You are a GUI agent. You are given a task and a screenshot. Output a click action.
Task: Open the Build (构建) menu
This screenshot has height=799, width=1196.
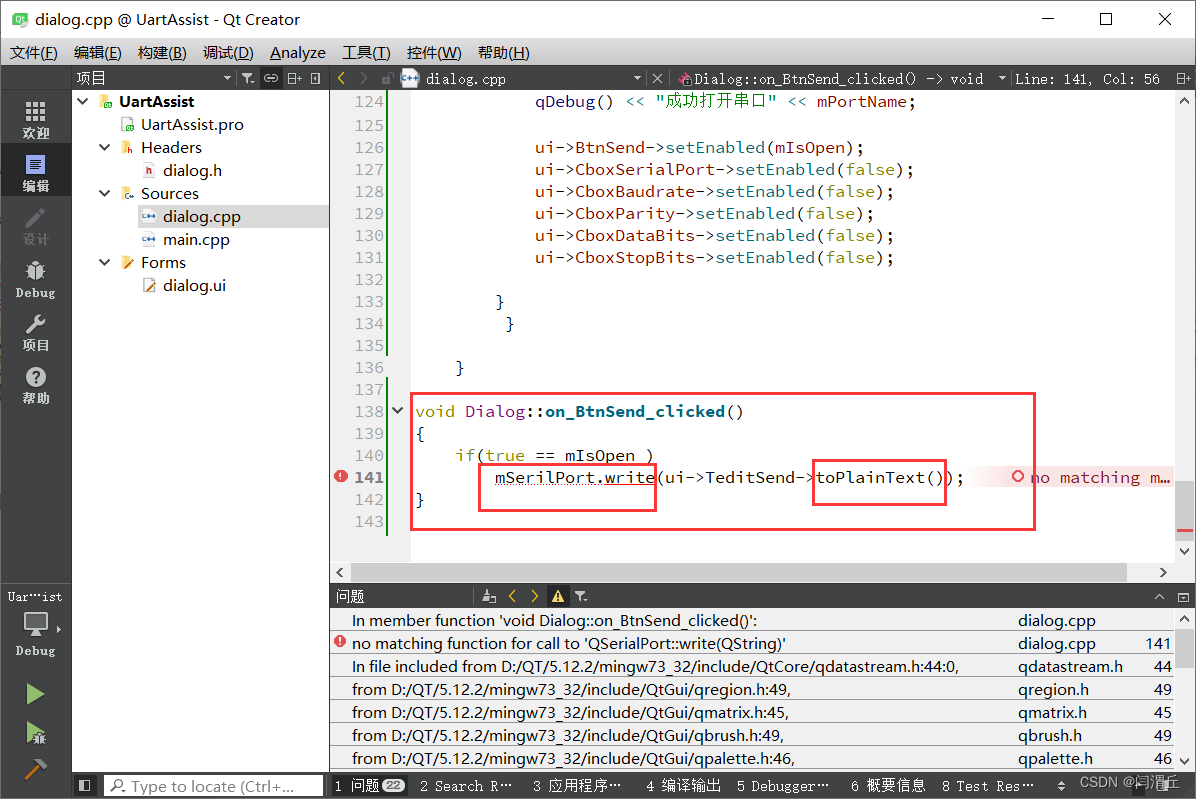(162, 53)
